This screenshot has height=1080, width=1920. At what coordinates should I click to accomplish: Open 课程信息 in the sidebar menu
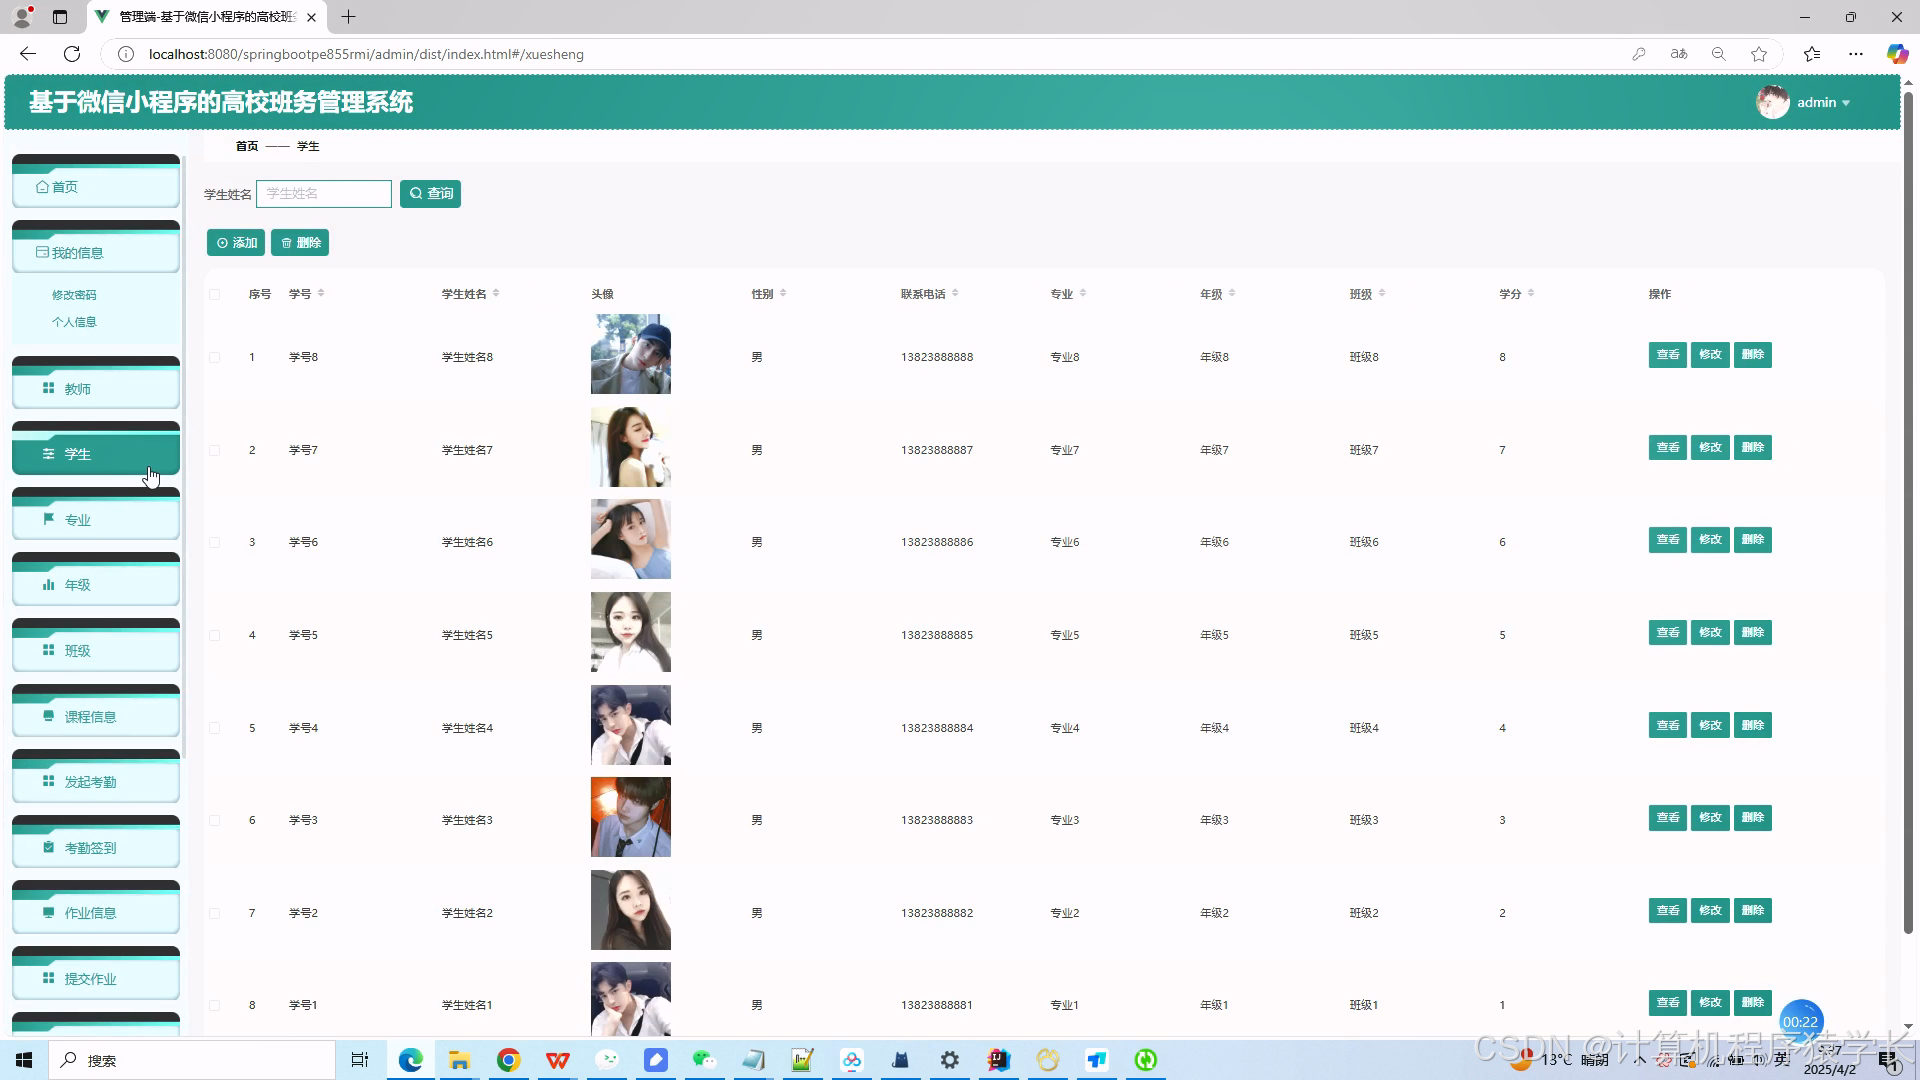click(x=90, y=717)
